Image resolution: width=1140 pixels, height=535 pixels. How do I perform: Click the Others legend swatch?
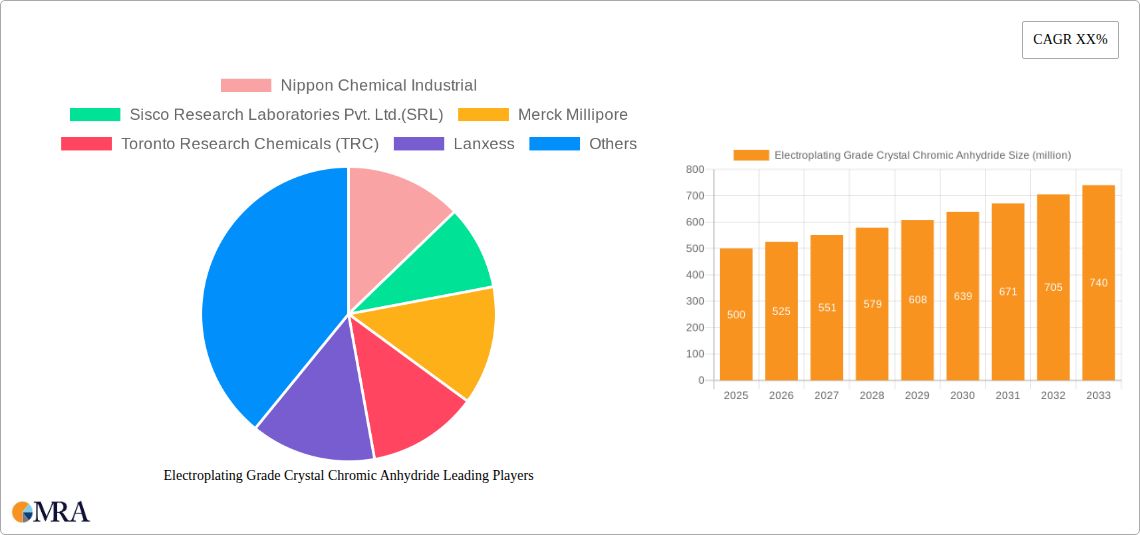(x=555, y=144)
